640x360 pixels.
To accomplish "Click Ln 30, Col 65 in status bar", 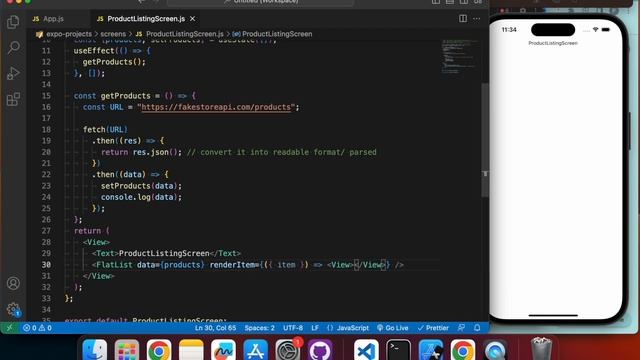I will coord(216,328).
